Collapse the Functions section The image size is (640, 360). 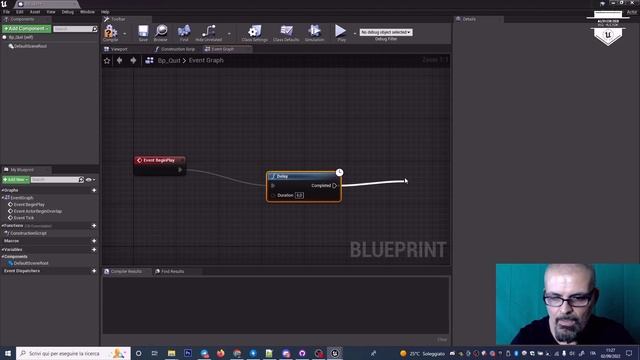2,226
